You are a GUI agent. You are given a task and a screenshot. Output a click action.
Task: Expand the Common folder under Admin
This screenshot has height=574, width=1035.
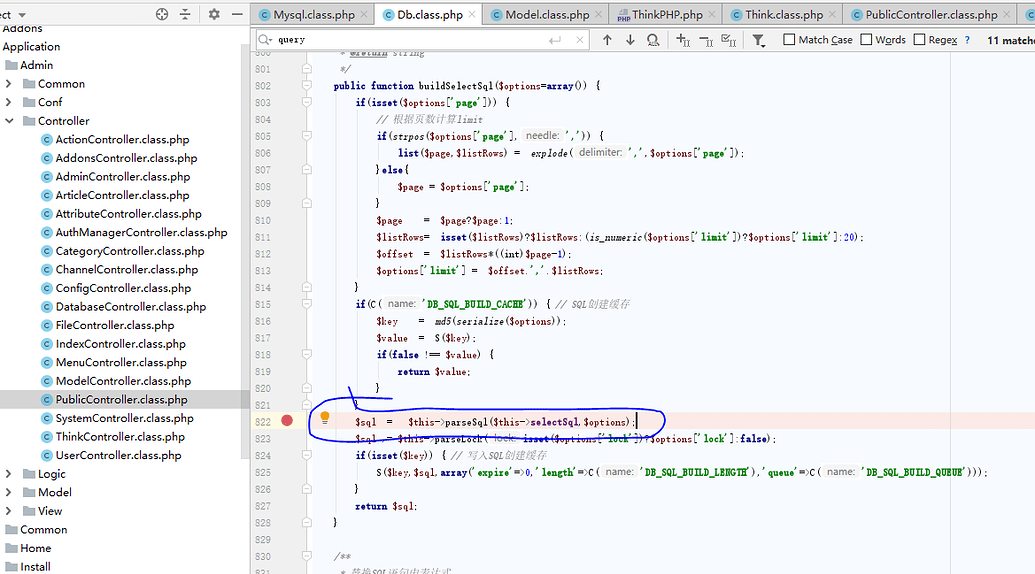(x=8, y=84)
